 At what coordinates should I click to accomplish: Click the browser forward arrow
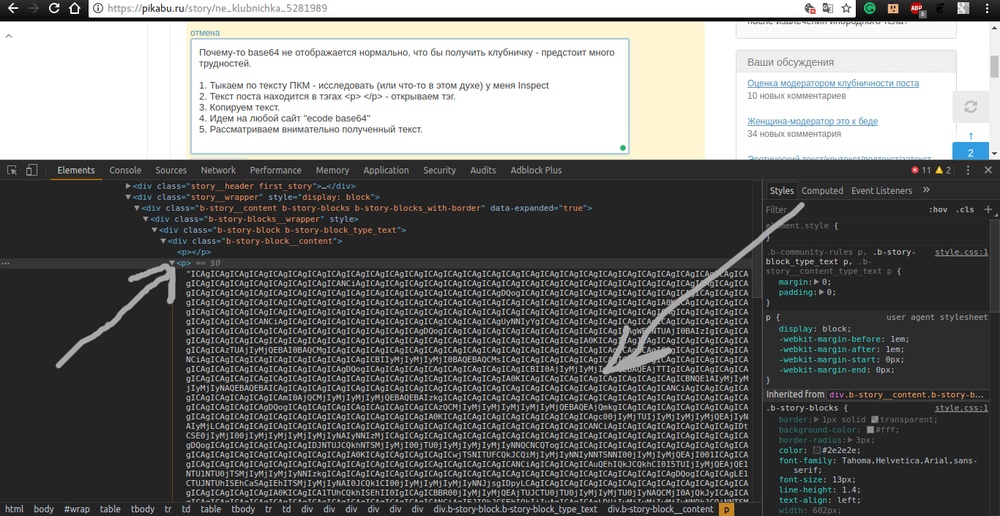(x=33, y=8)
